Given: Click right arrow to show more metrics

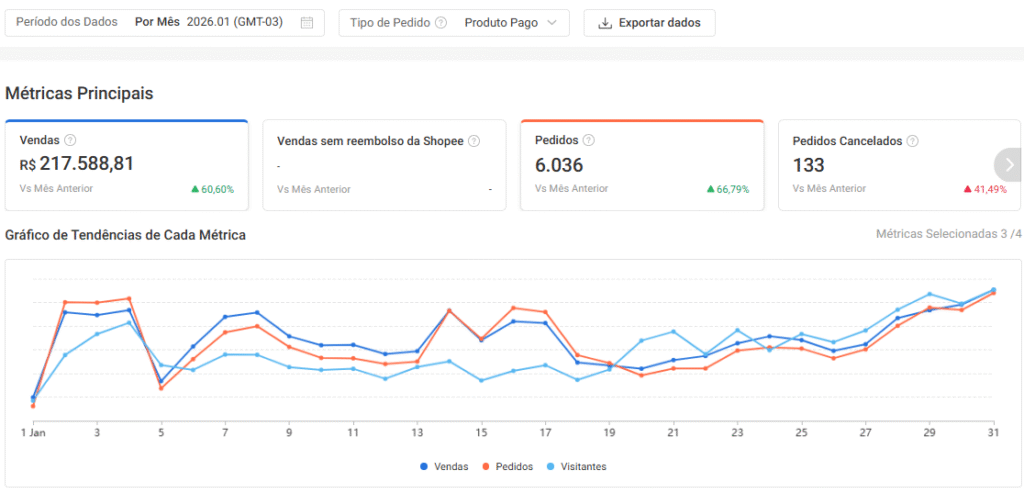Looking at the screenshot, I should [x=1009, y=165].
